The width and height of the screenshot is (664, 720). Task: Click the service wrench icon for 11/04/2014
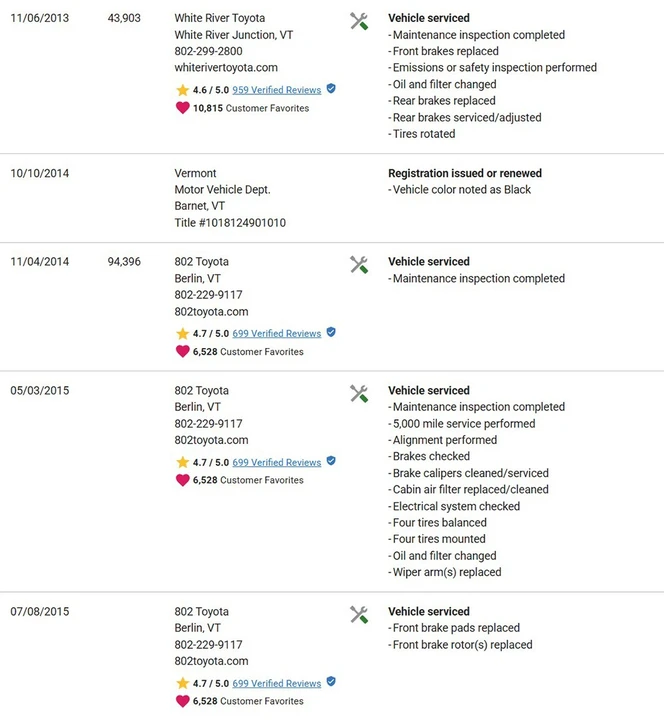pyautogui.click(x=359, y=265)
